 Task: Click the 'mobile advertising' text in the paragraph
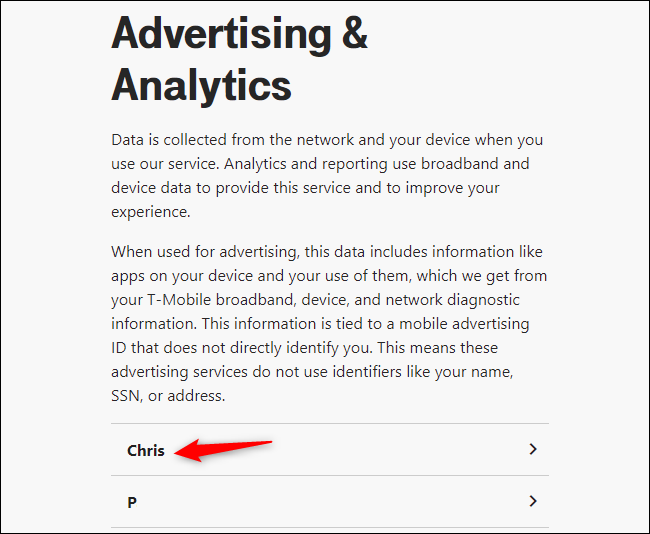pyautogui.click(x=445, y=323)
